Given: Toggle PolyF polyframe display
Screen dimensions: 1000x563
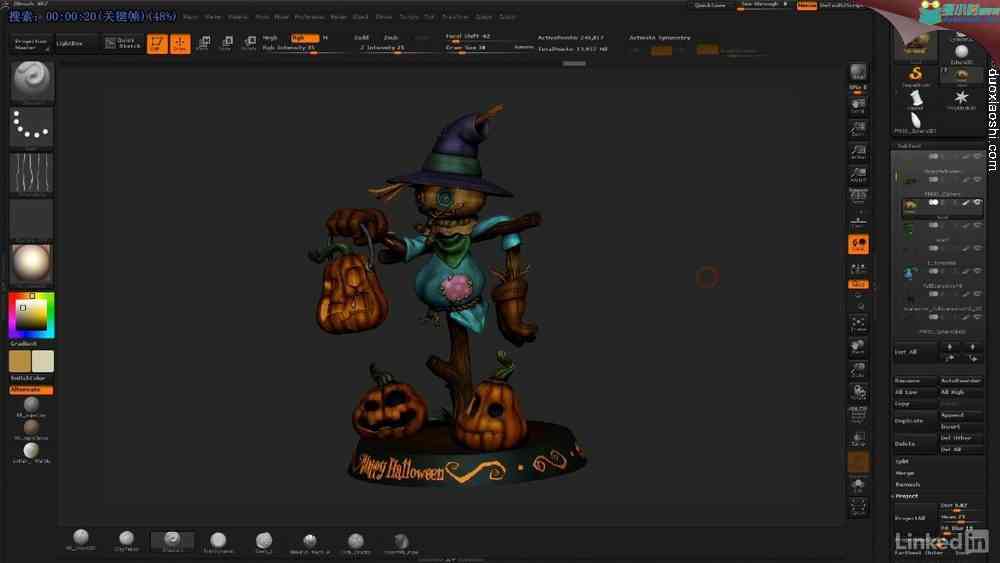Looking at the screenshot, I should click(x=858, y=415).
